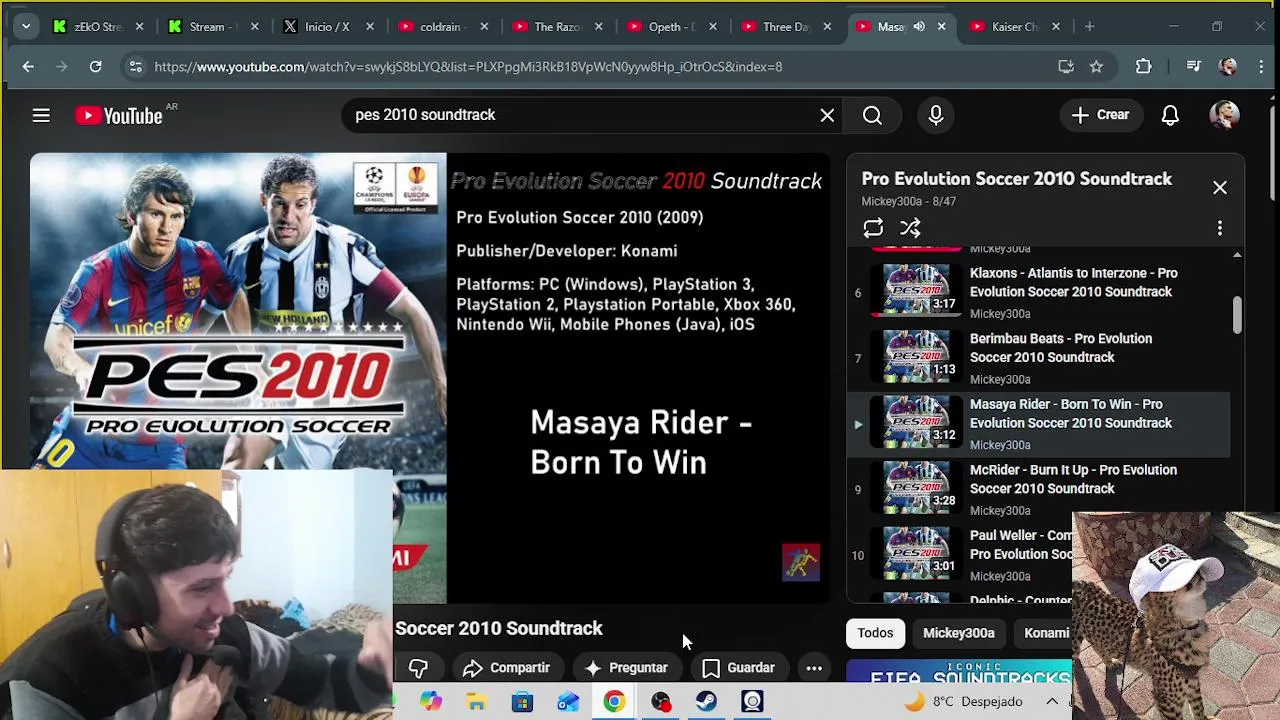1280x720 pixels.
Task: Toggle playlist loop
Action: (x=873, y=228)
